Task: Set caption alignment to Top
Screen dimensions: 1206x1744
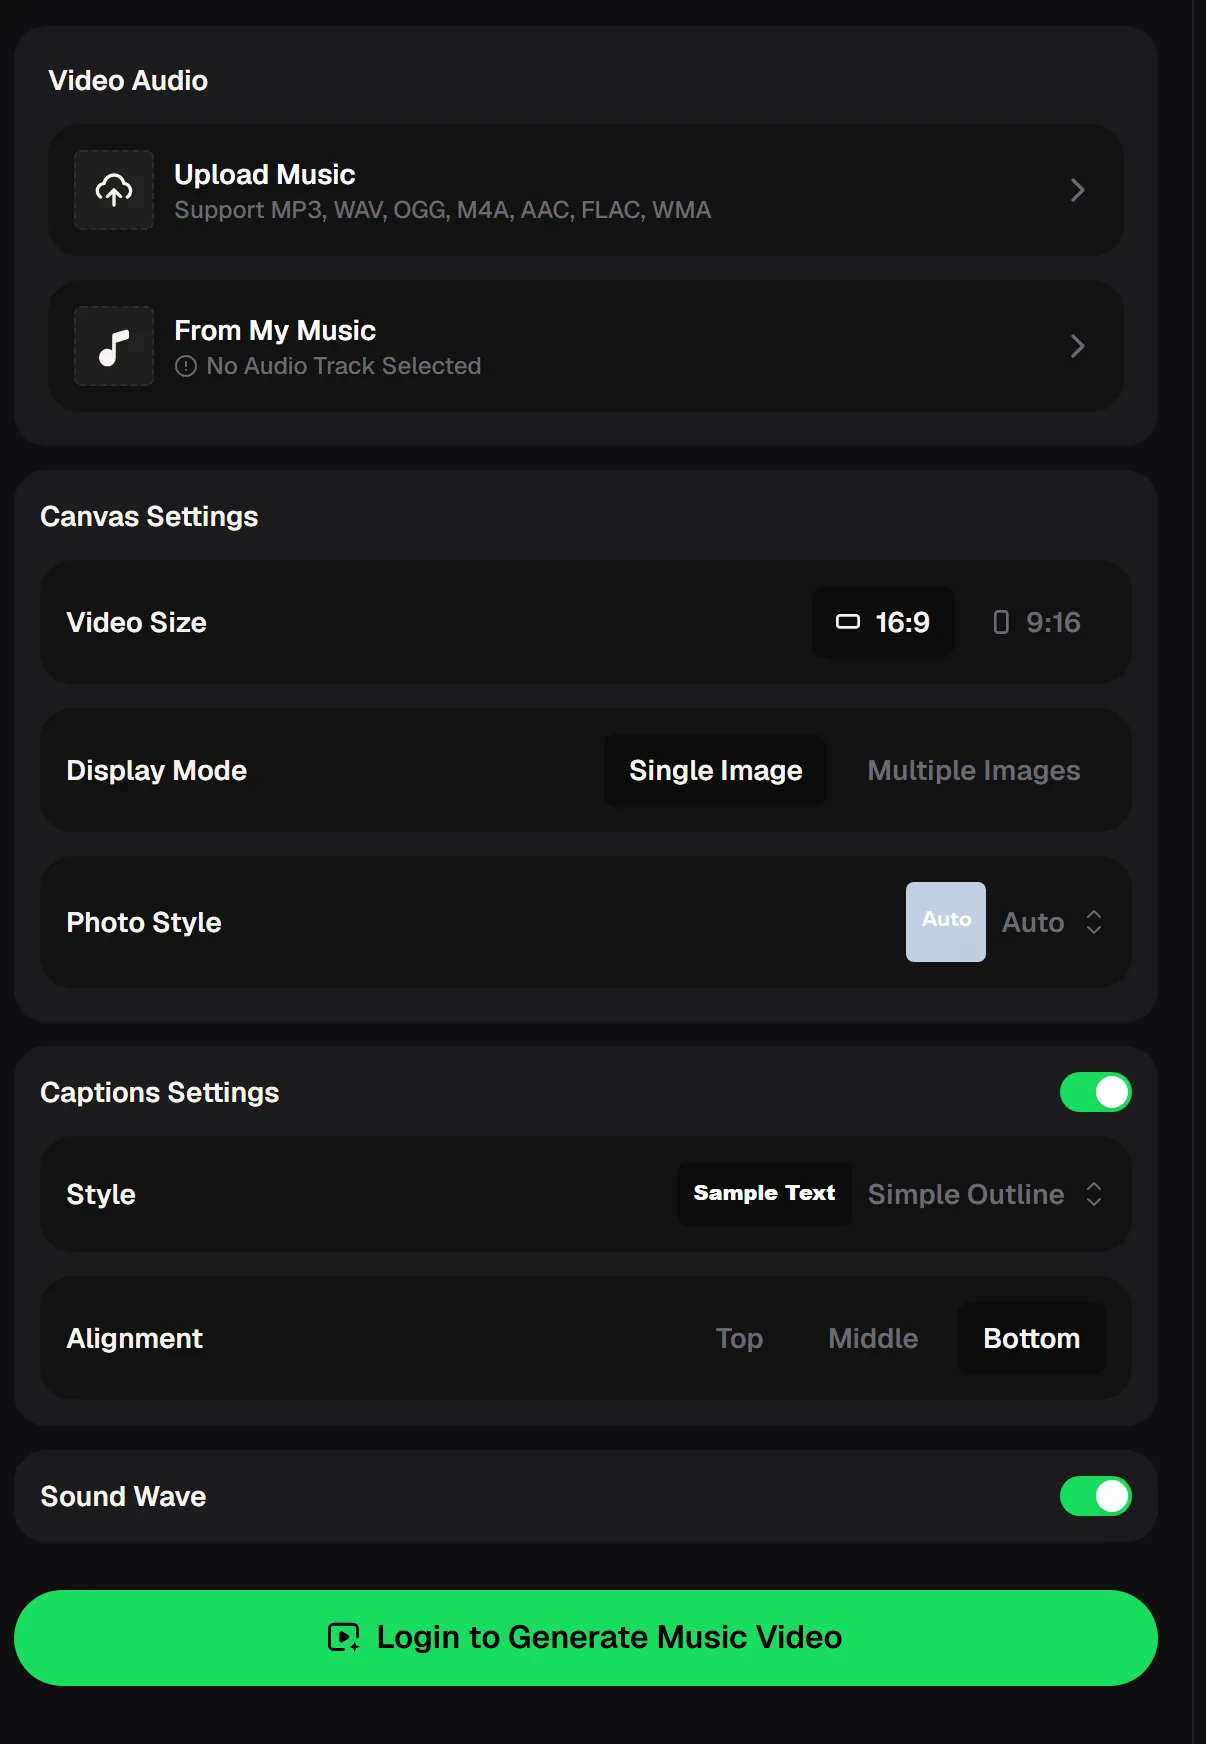Action: 739,1338
